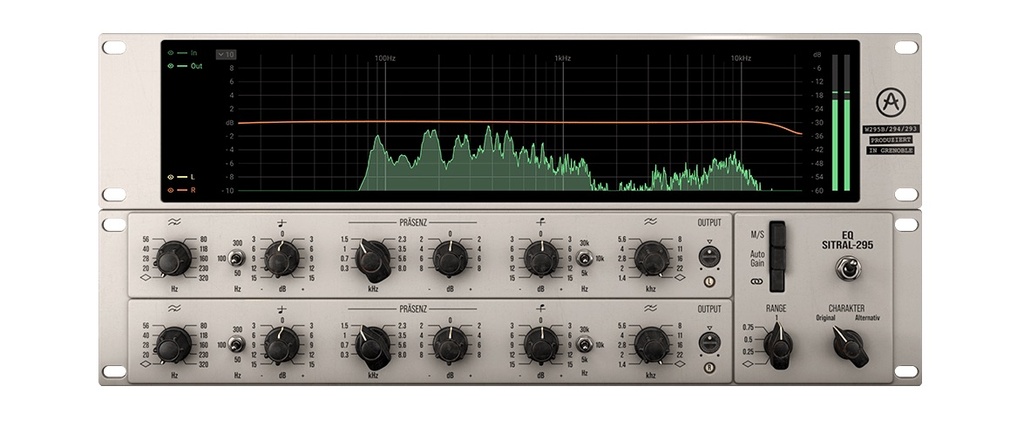This screenshot has height=427, width=1024.
Task: Click the top row PRÄSENZ label
Action: pos(413,223)
